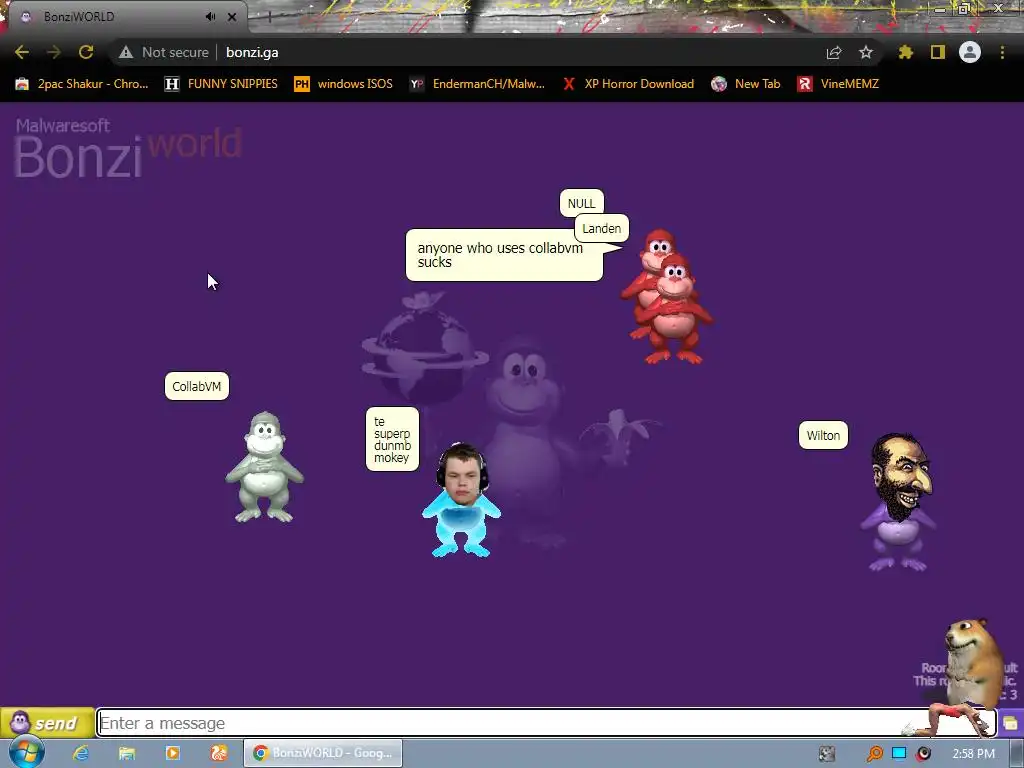Share this page via share icon
1024x768 pixels.
coord(834,52)
